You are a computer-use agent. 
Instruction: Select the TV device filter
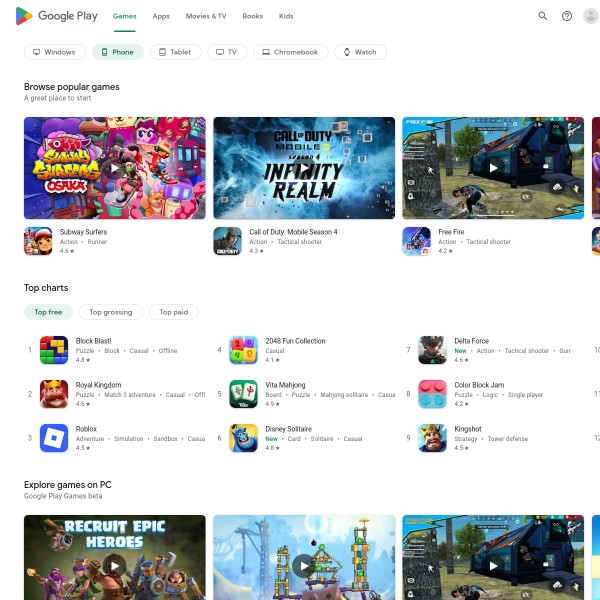(227, 52)
